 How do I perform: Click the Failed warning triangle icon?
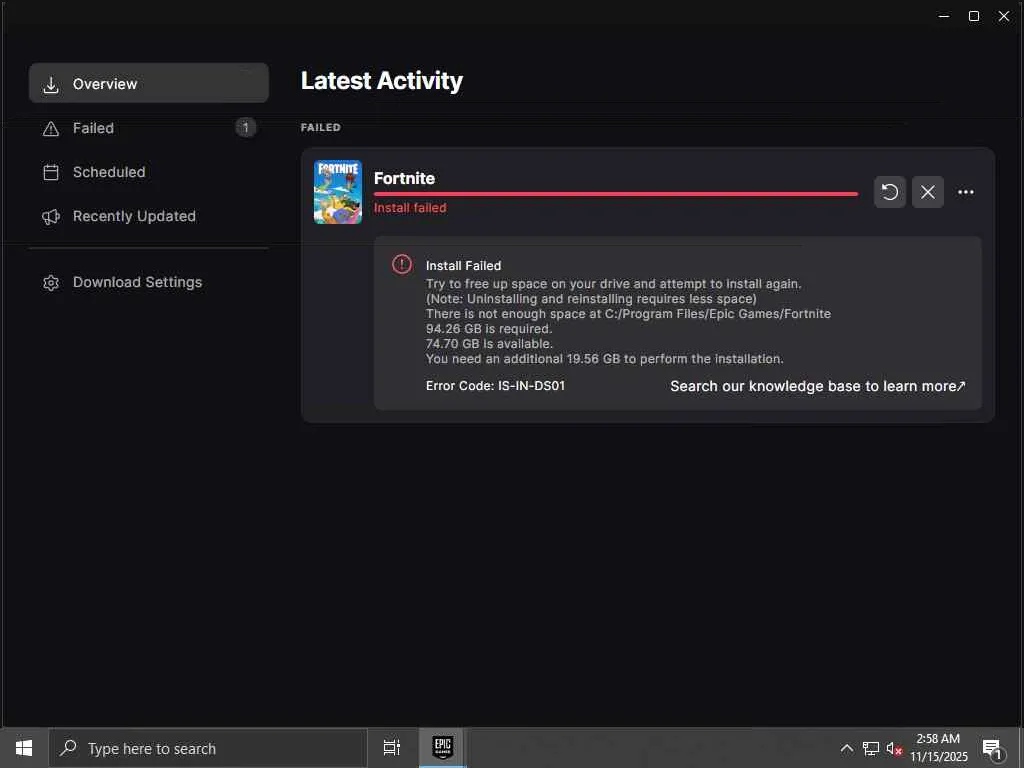pos(51,129)
